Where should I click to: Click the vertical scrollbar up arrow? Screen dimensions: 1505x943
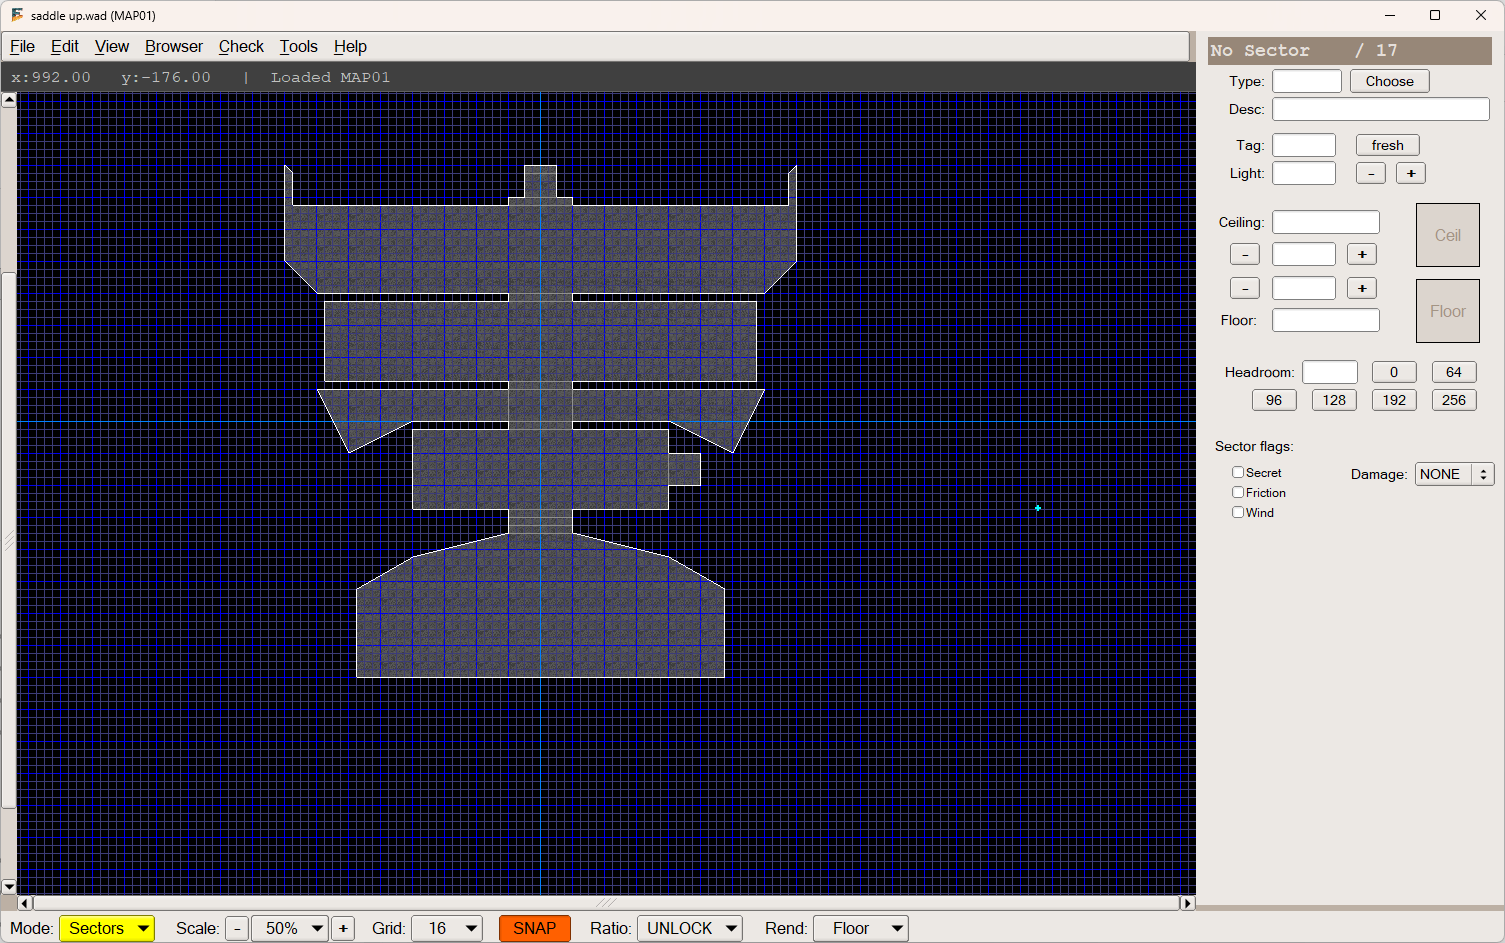(9, 100)
